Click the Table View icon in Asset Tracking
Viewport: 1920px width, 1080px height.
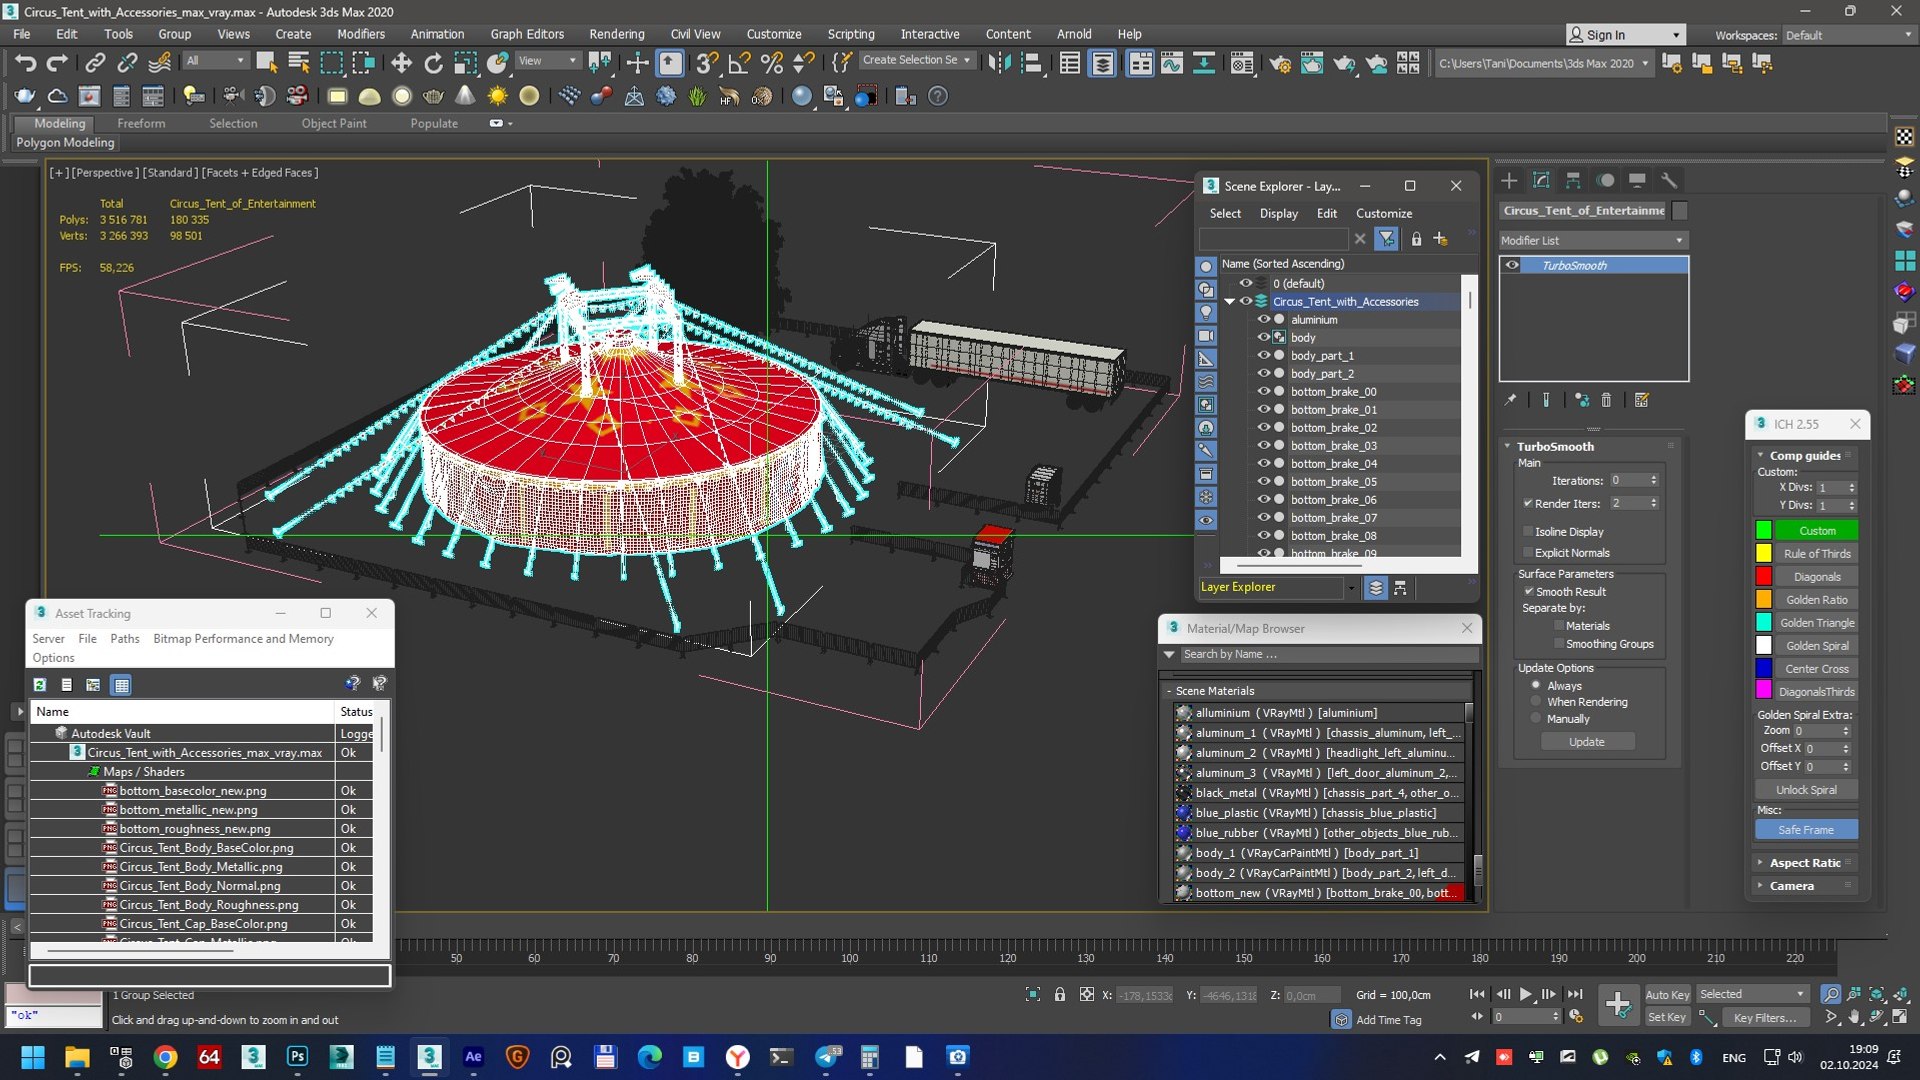tap(121, 685)
